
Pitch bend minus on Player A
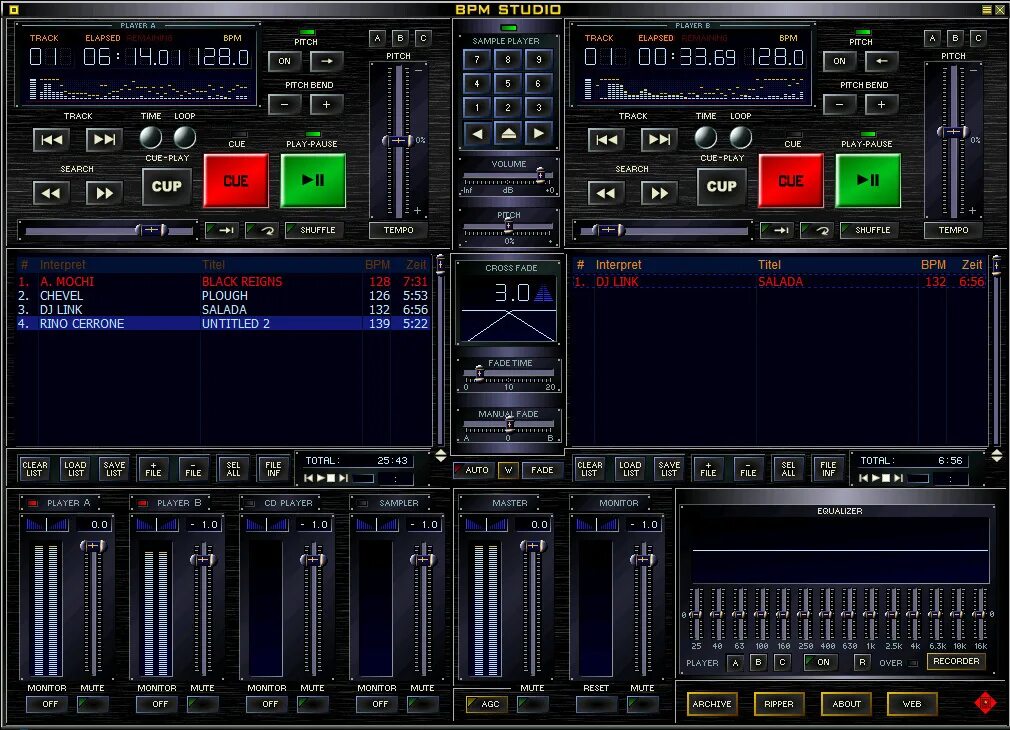click(285, 104)
